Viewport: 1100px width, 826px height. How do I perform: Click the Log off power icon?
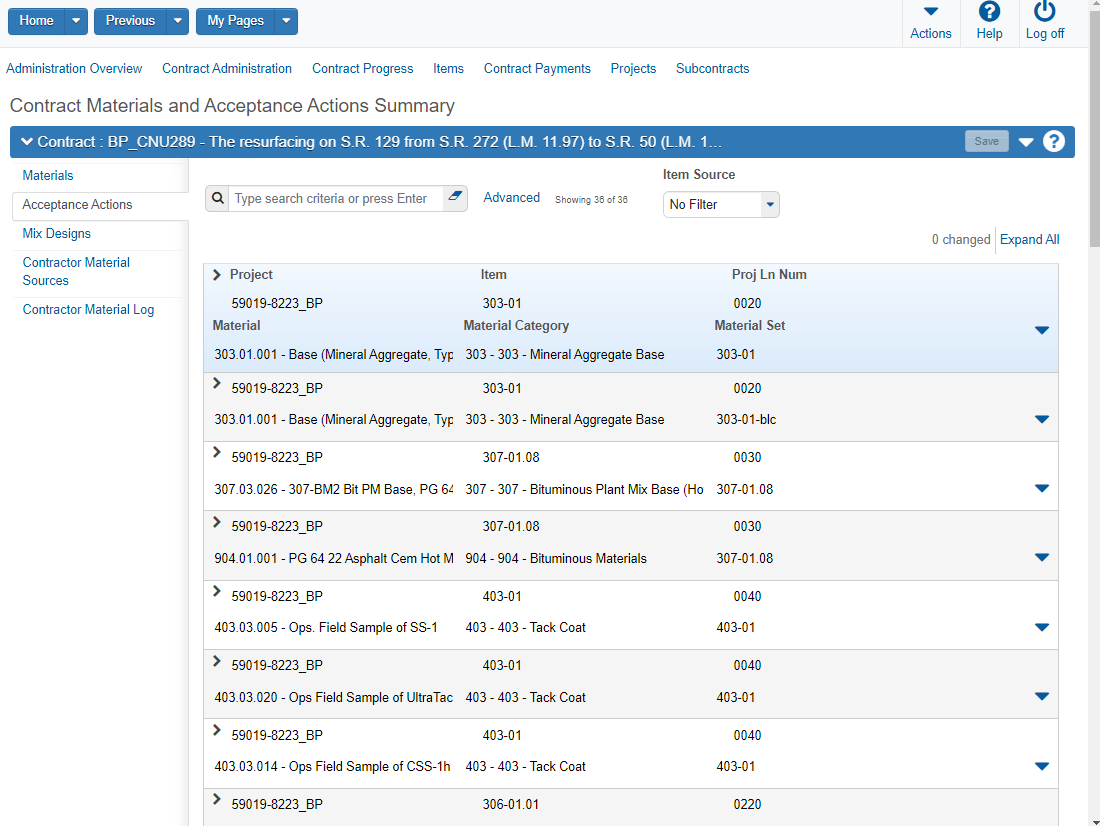1044,13
